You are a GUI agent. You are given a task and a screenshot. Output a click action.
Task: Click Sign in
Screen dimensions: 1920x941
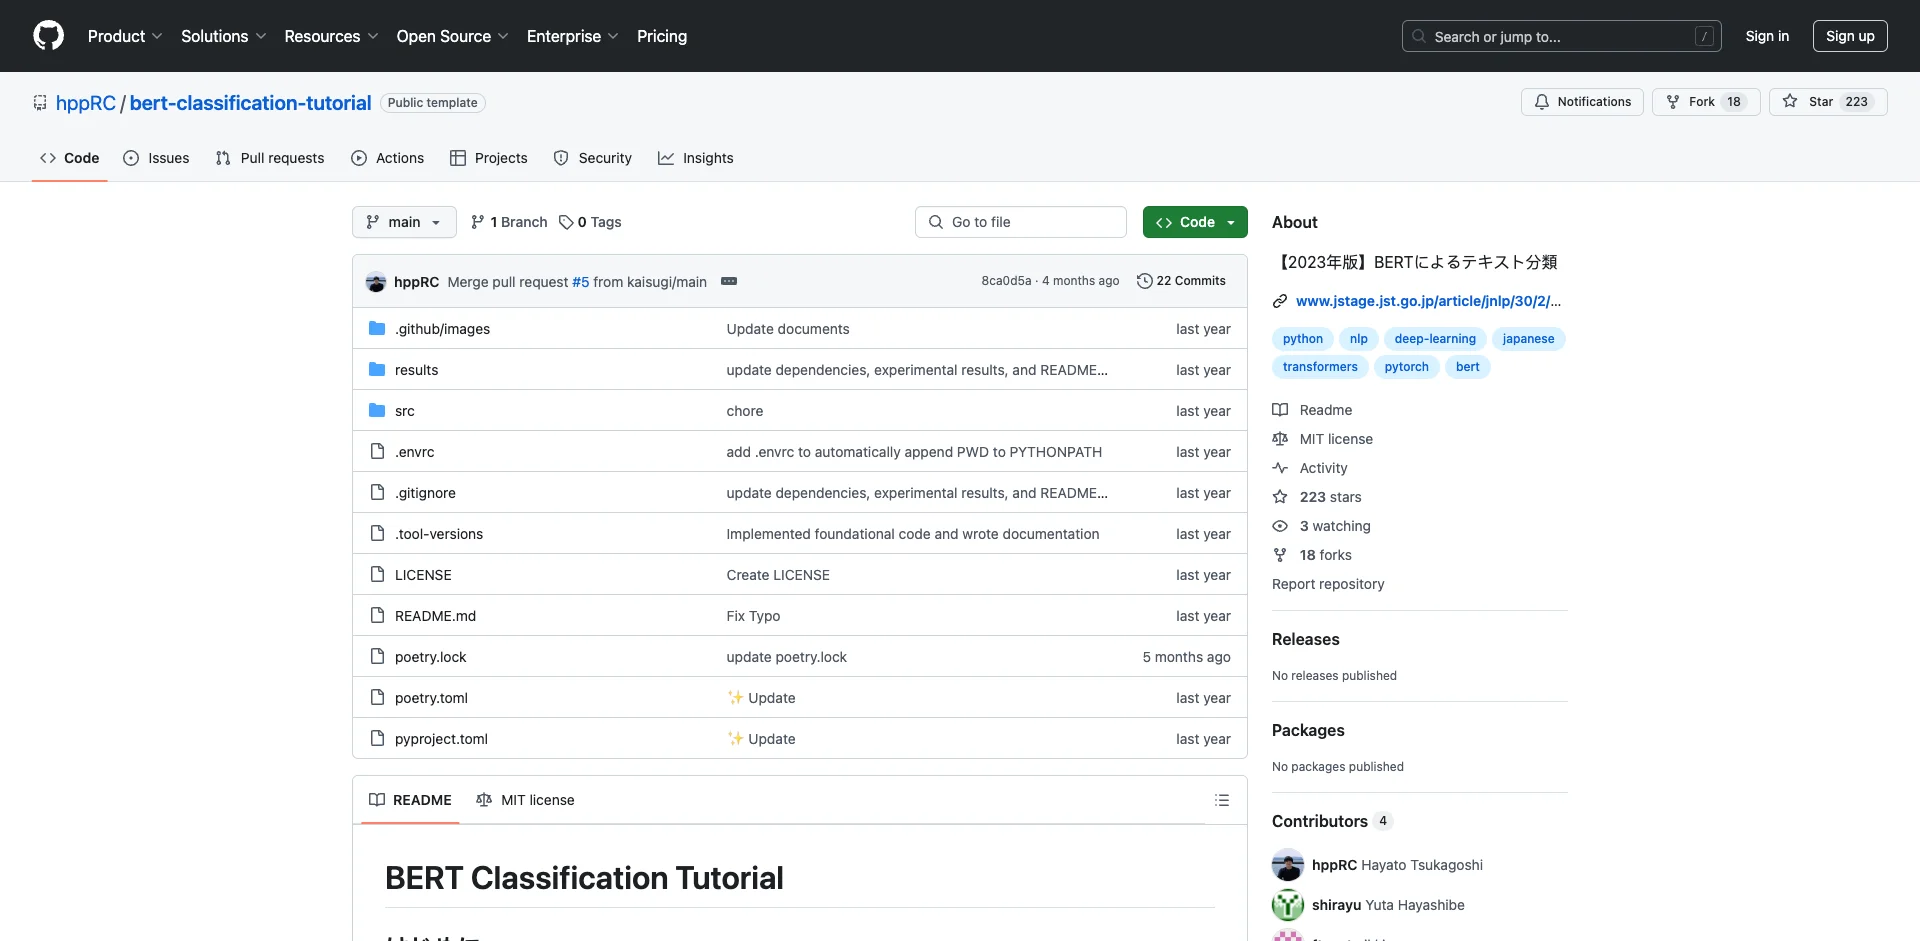point(1767,36)
